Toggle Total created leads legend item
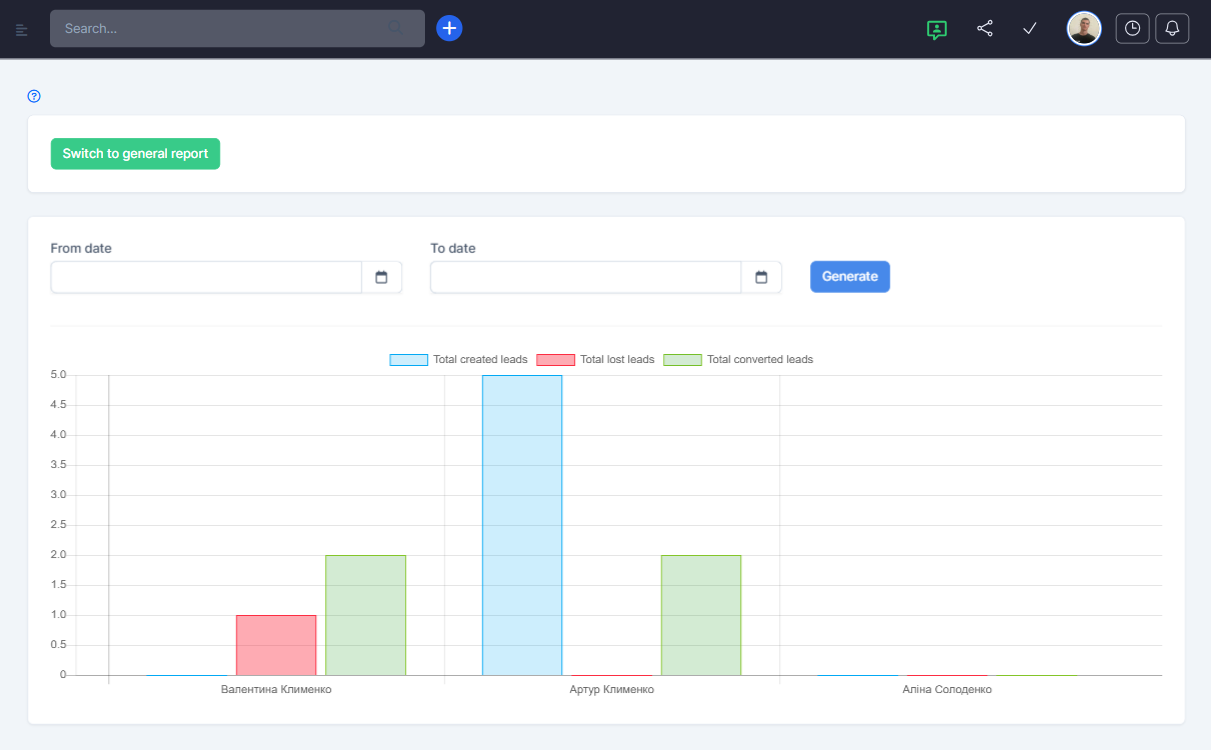Screen dimensions: 1211x750 459,359
